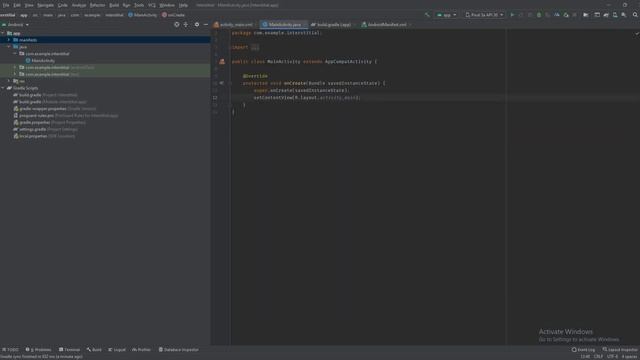Open the Event Log panel

pyautogui.click(x=584, y=350)
